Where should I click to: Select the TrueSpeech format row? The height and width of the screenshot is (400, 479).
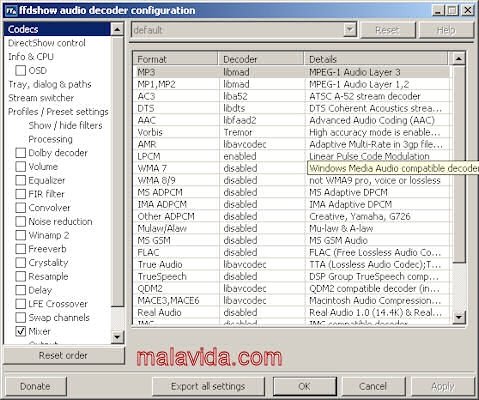(291, 276)
